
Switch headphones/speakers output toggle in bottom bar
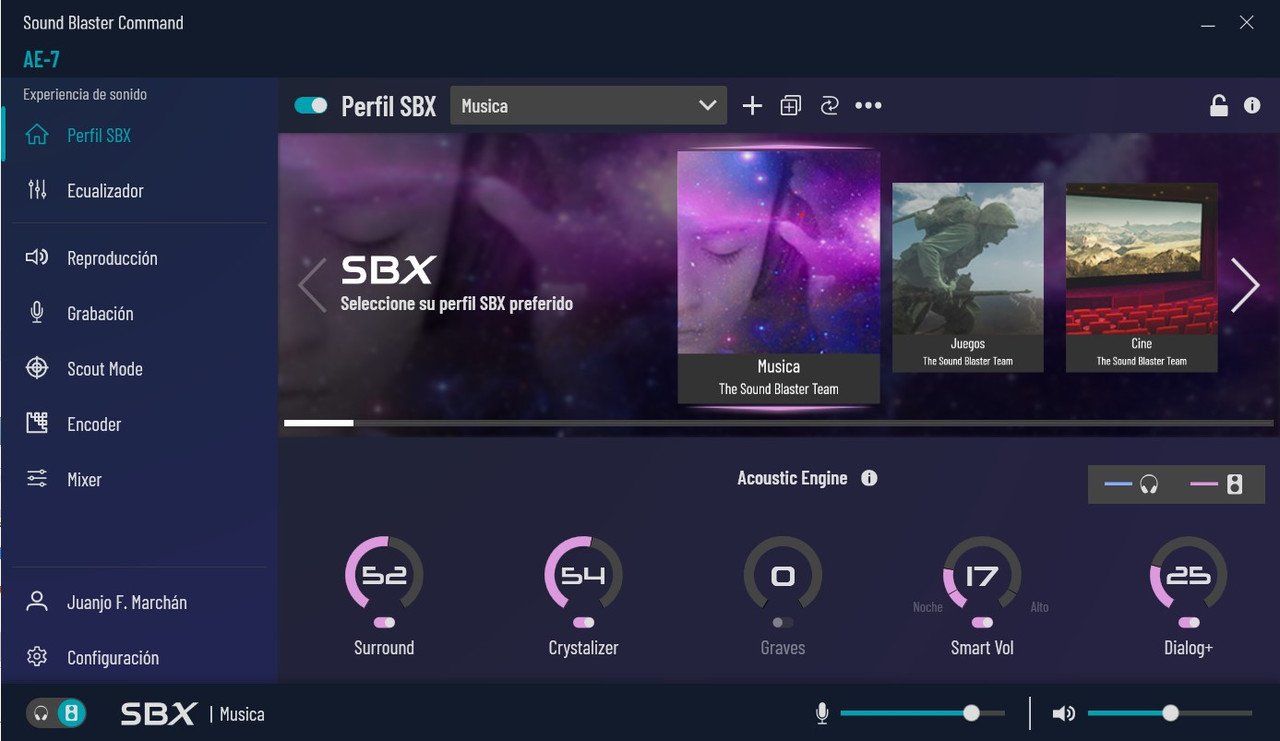[56, 713]
